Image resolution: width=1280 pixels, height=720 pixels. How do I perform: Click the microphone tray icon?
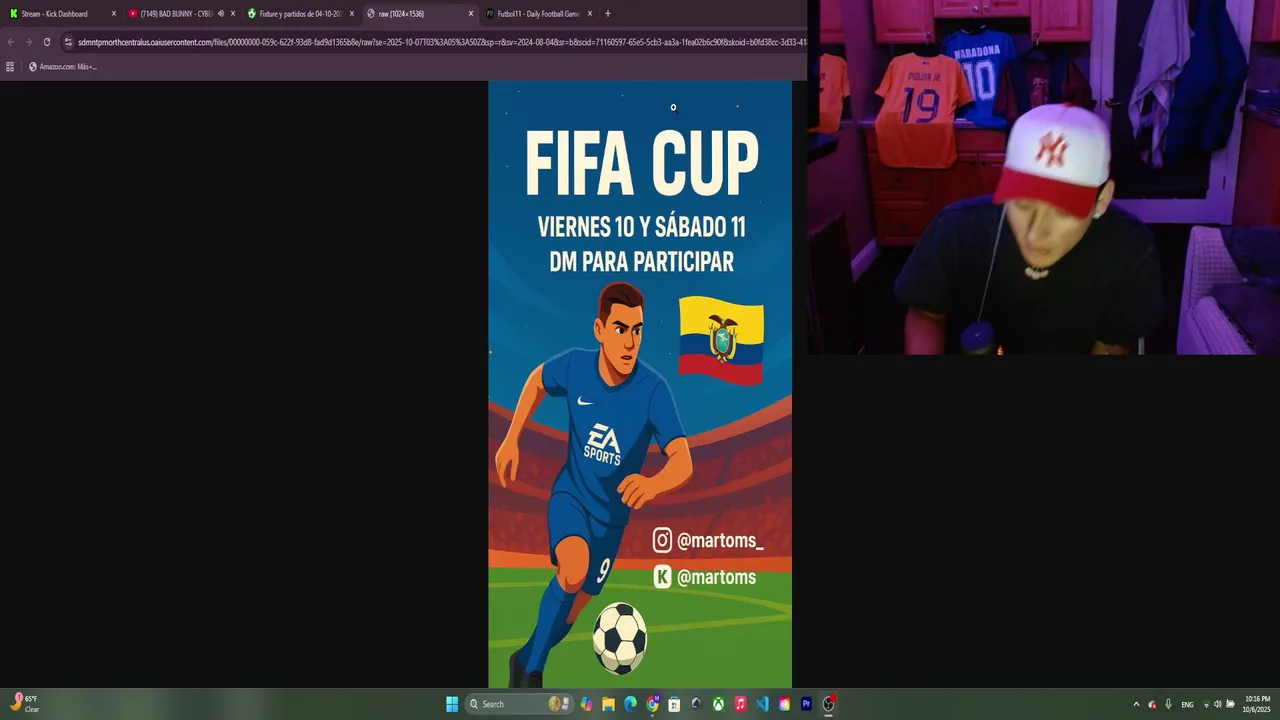pyautogui.click(x=1168, y=704)
